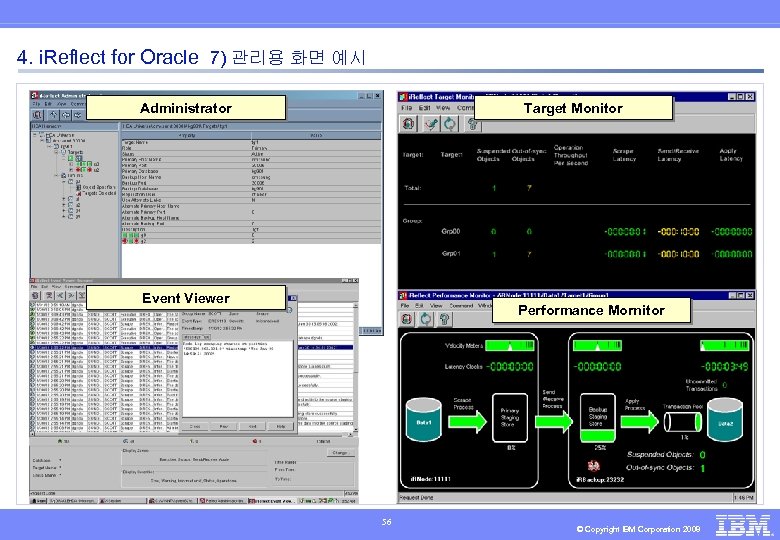Click the Scrape Process green arrow
Image resolution: width=780 pixels, height=540 pixels.
tap(467, 422)
